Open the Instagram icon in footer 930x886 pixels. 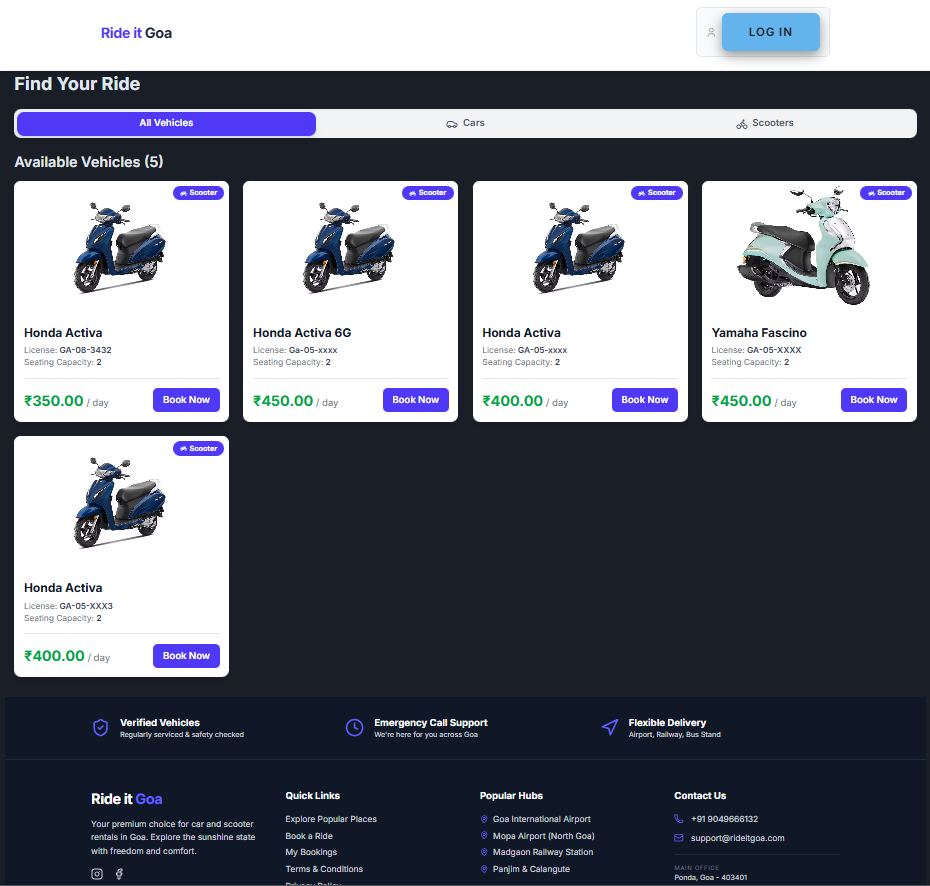97,874
